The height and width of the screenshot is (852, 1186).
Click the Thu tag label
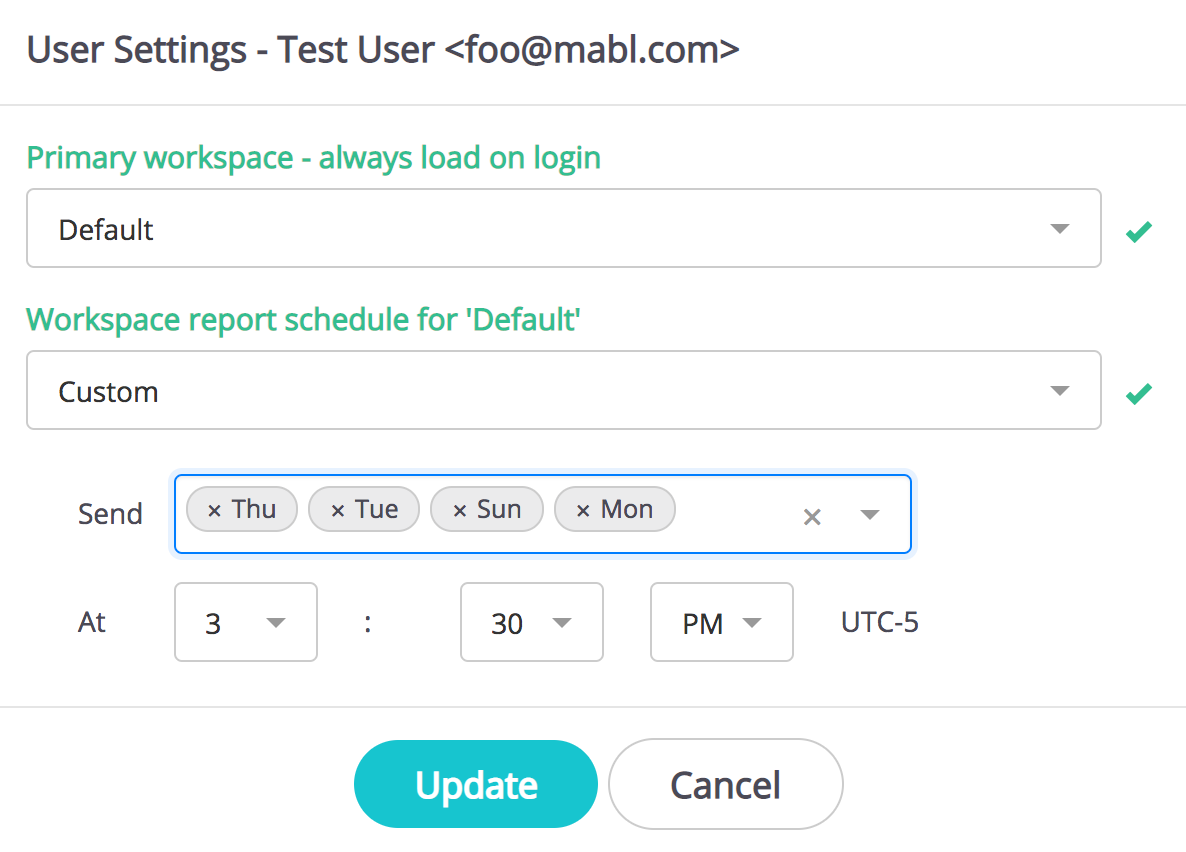tap(254, 510)
